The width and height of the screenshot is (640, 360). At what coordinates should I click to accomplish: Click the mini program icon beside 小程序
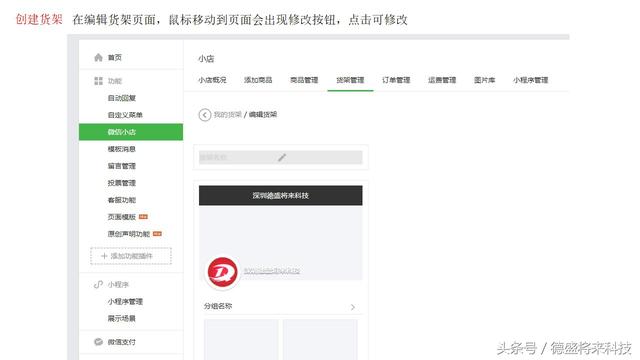tap(98, 284)
